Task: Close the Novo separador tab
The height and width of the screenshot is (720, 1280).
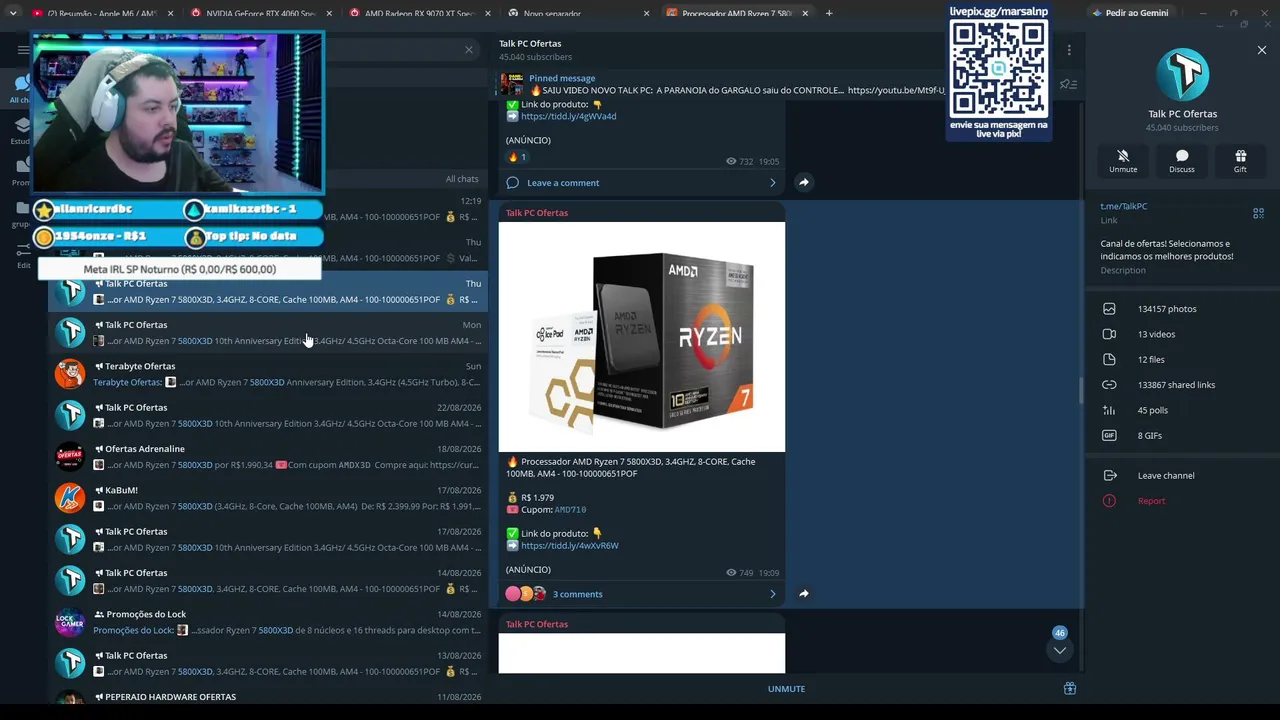Action: [646, 13]
